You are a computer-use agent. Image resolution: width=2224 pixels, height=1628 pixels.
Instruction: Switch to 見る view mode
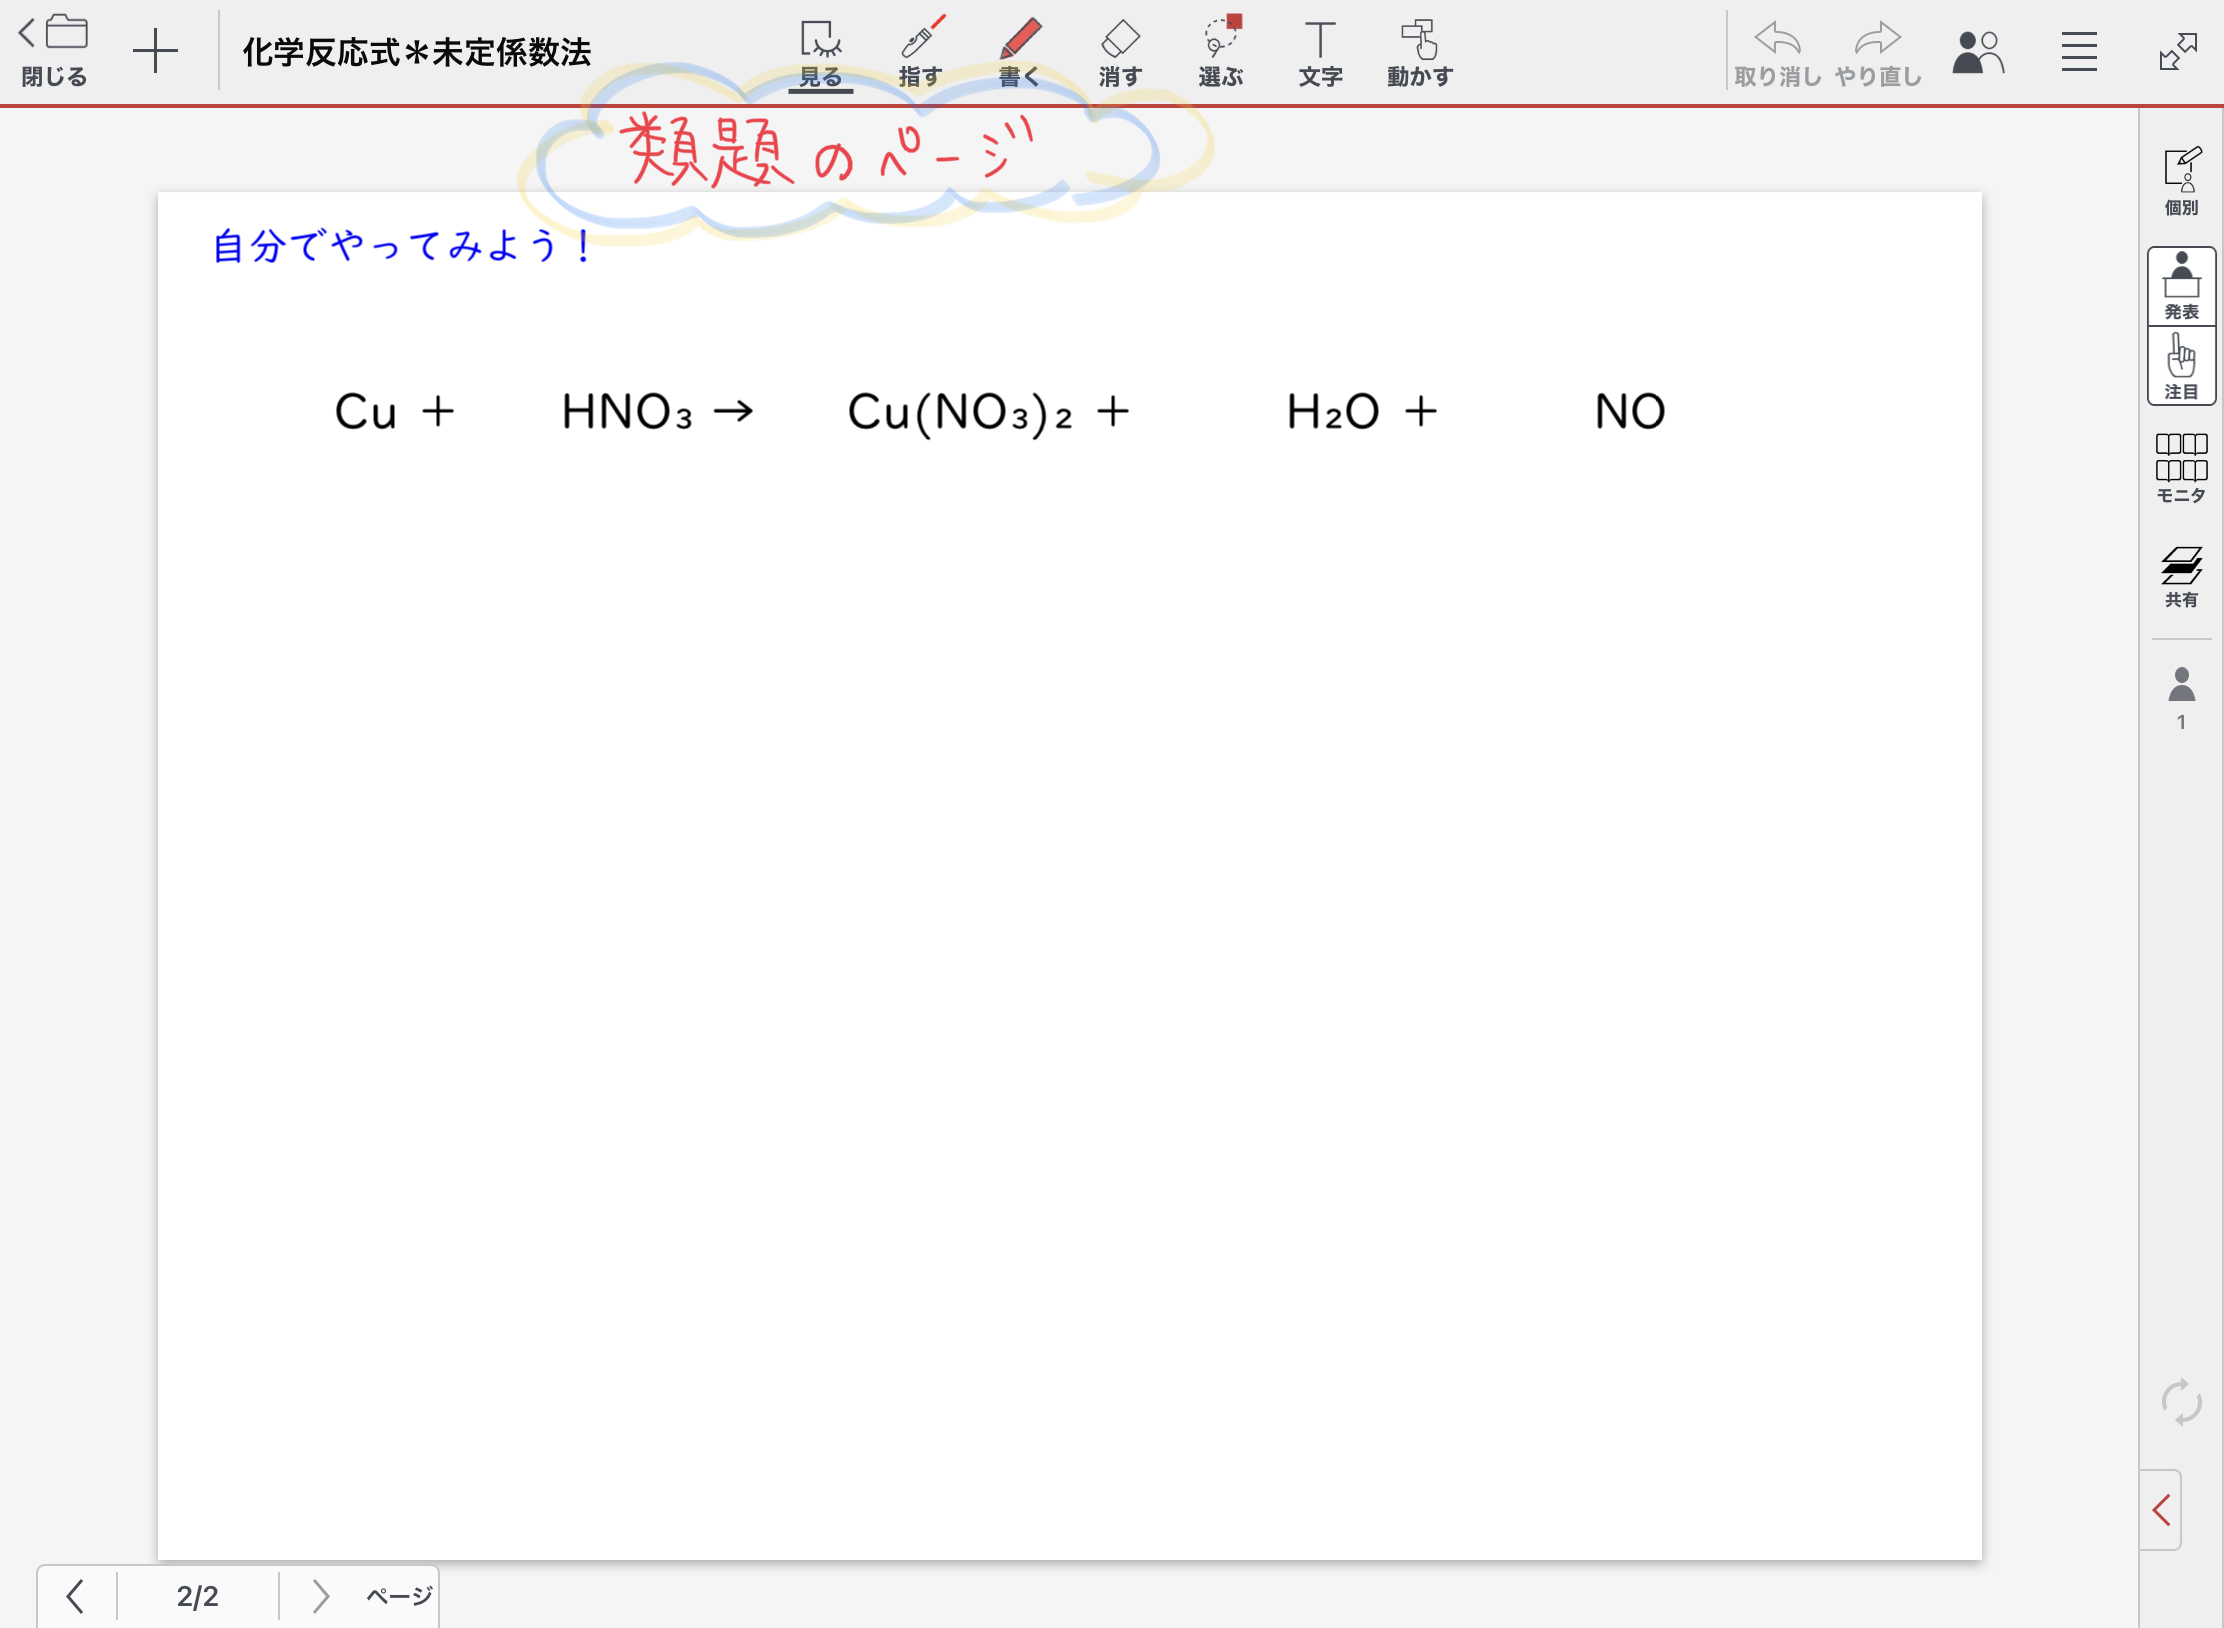820,52
